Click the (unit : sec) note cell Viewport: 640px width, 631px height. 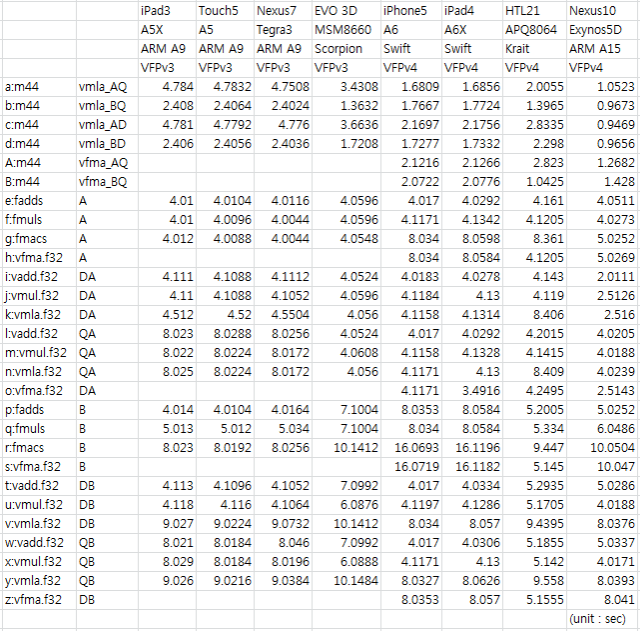[602, 619]
